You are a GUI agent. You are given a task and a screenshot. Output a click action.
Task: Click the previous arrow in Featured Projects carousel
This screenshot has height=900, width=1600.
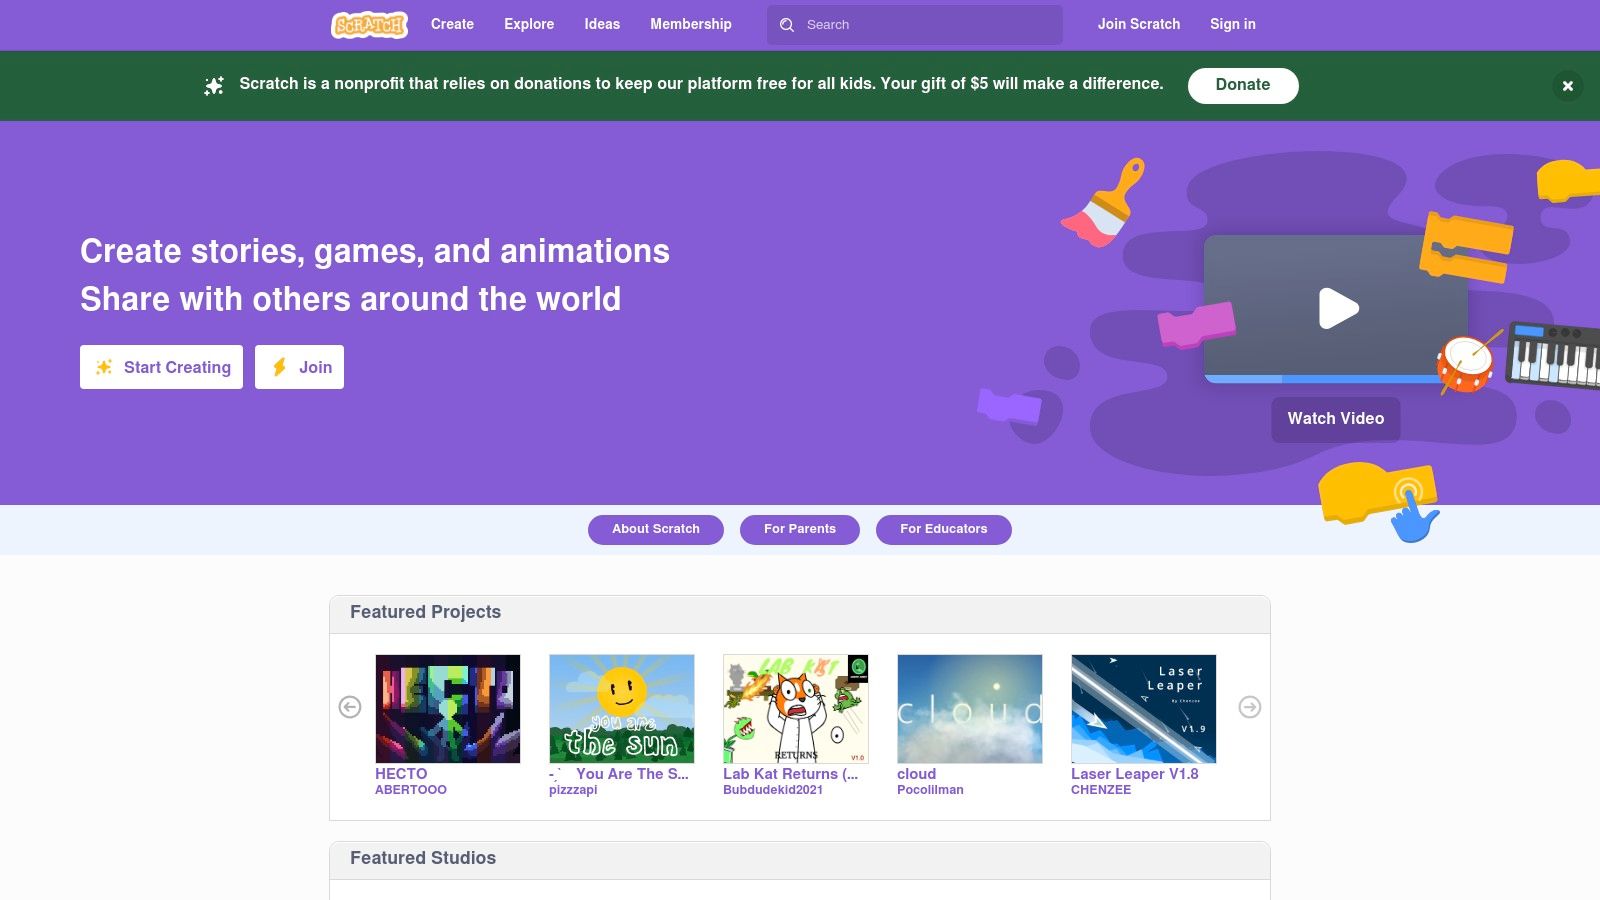click(x=349, y=707)
